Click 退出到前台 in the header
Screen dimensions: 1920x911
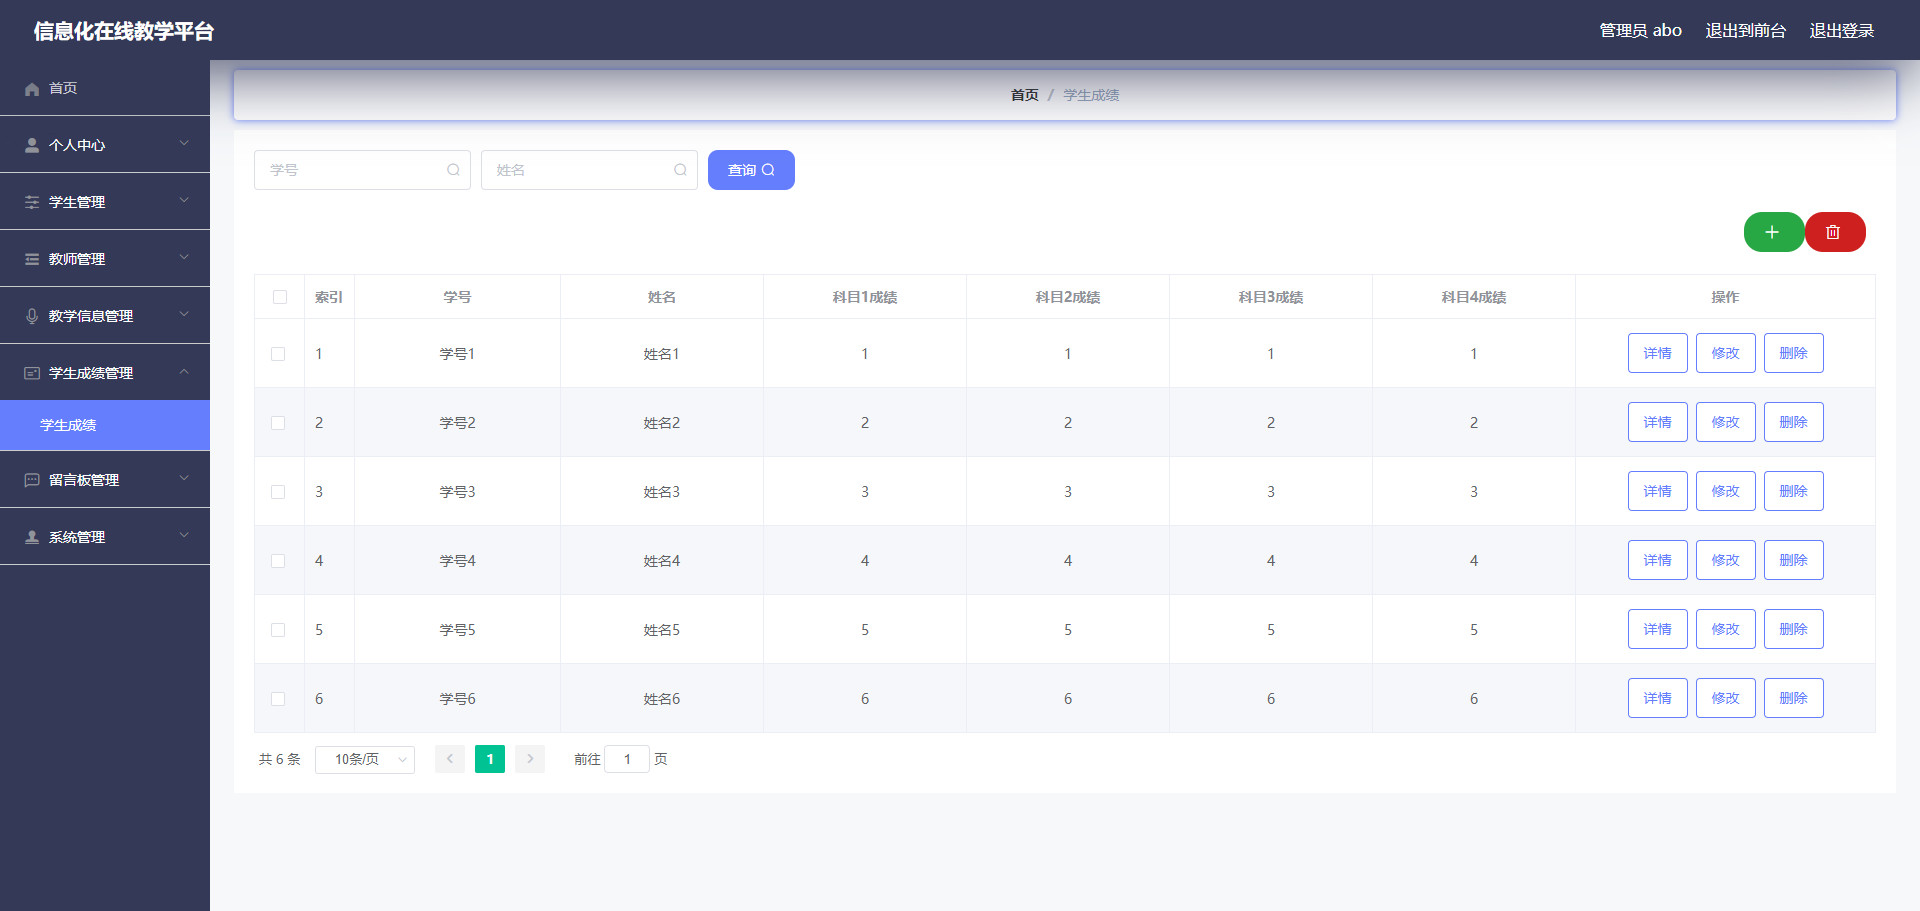tap(1745, 31)
